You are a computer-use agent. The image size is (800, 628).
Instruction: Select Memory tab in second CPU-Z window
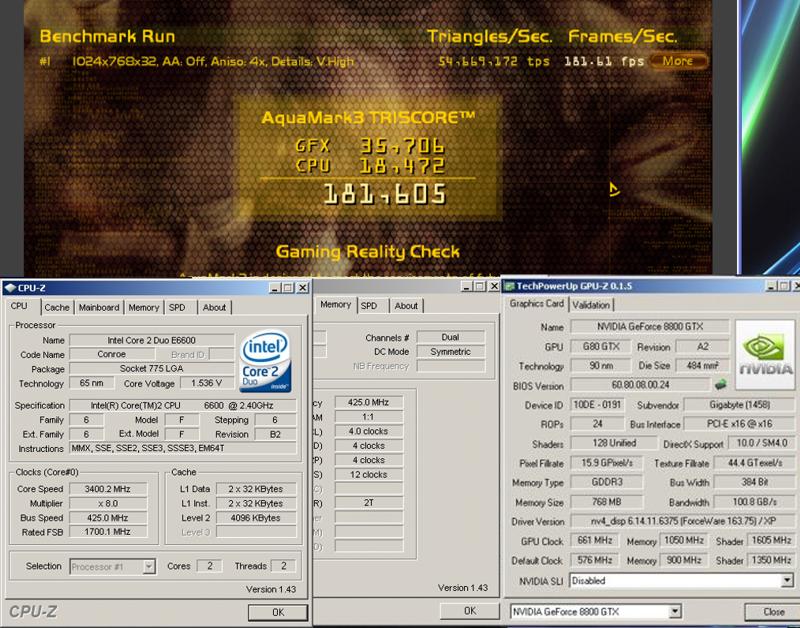pos(336,305)
